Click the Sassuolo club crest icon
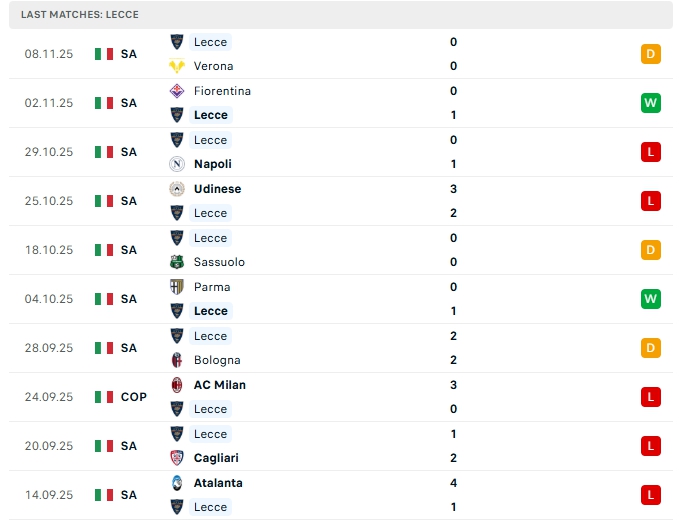Image resolution: width=683 pixels, height=521 pixels. point(177,262)
